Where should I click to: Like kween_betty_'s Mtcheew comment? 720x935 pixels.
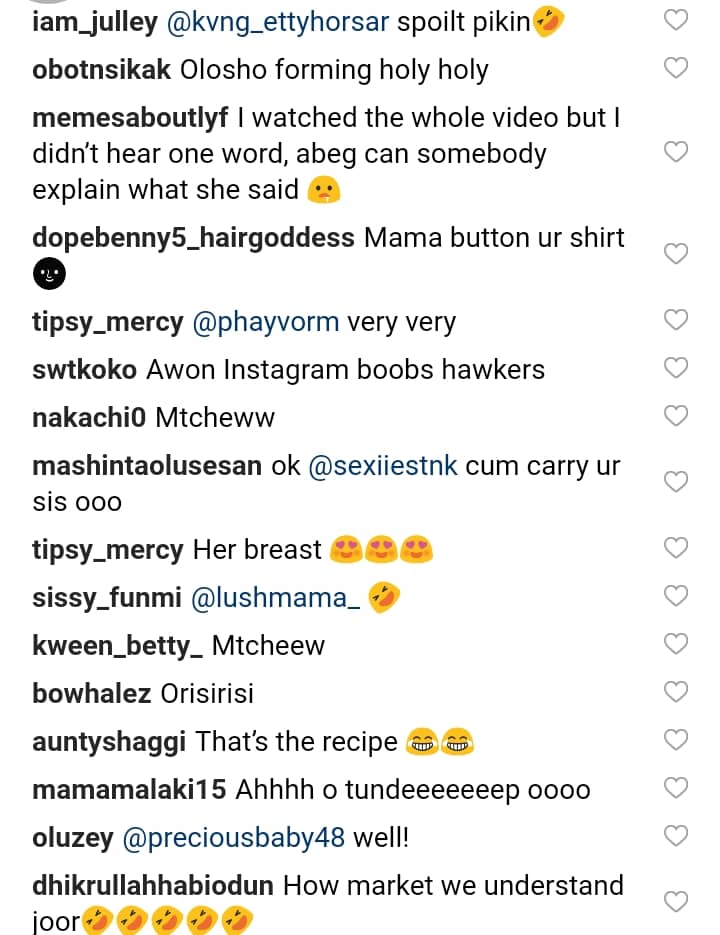[x=677, y=644]
